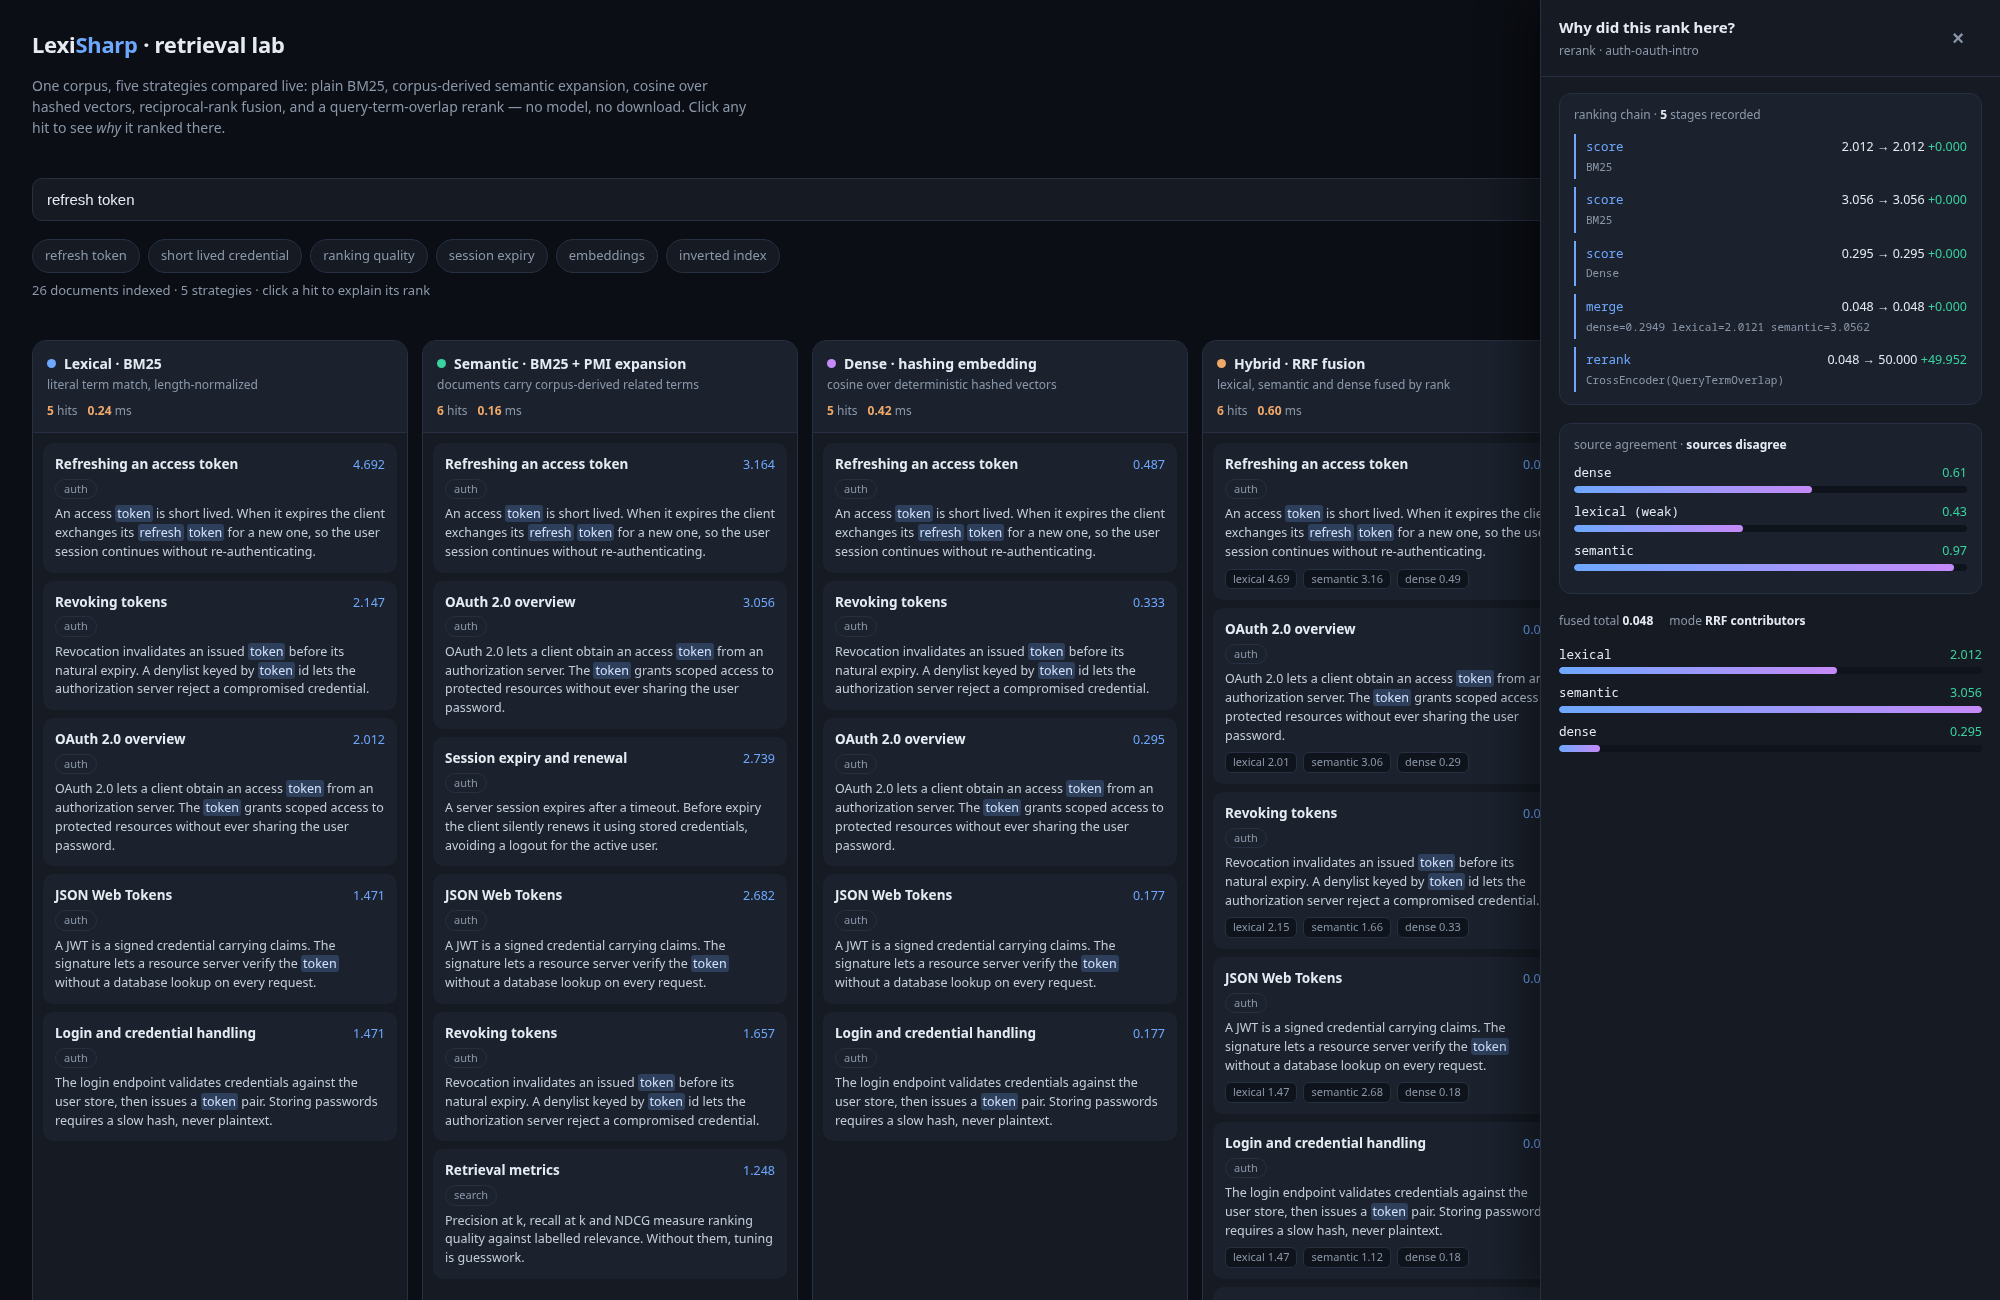The width and height of the screenshot is (2000, 1300).
Task: Open Lexical hit 'OAuth 2.0 overview'
Action: (x=220, y=791)
